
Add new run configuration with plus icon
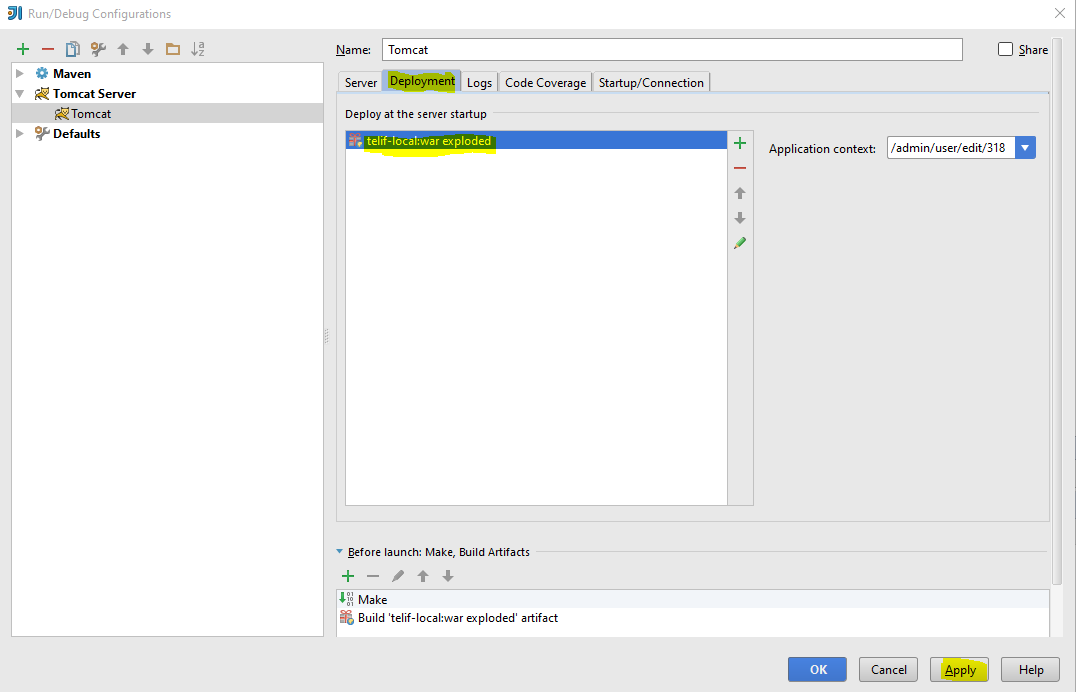pyautogui.click(x=23, y=49)
